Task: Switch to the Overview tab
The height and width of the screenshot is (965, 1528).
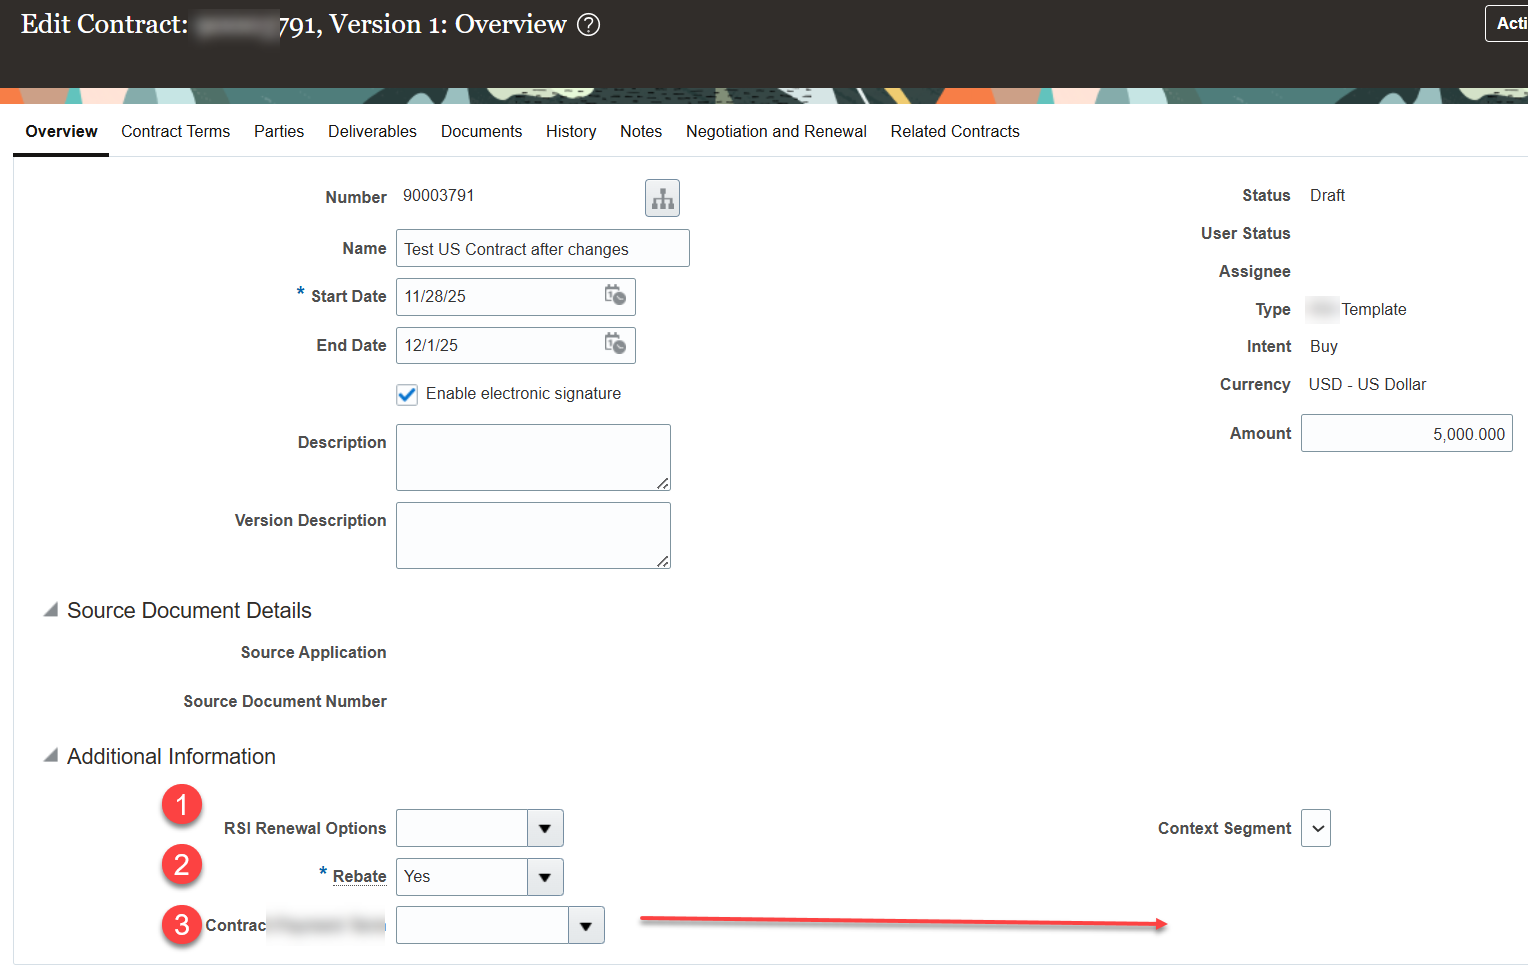Action: click(x=61, y=132)
